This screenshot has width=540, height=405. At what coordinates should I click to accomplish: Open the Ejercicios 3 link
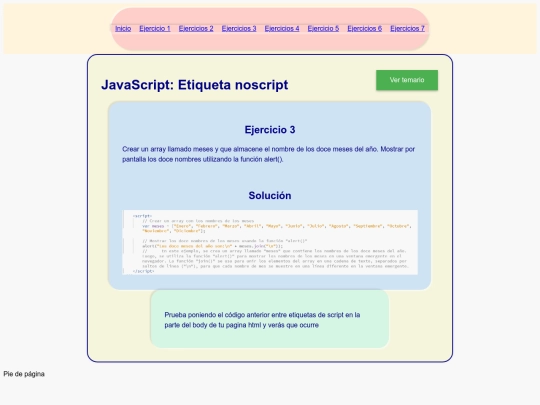pyautogui.click(x=239, y=29)
